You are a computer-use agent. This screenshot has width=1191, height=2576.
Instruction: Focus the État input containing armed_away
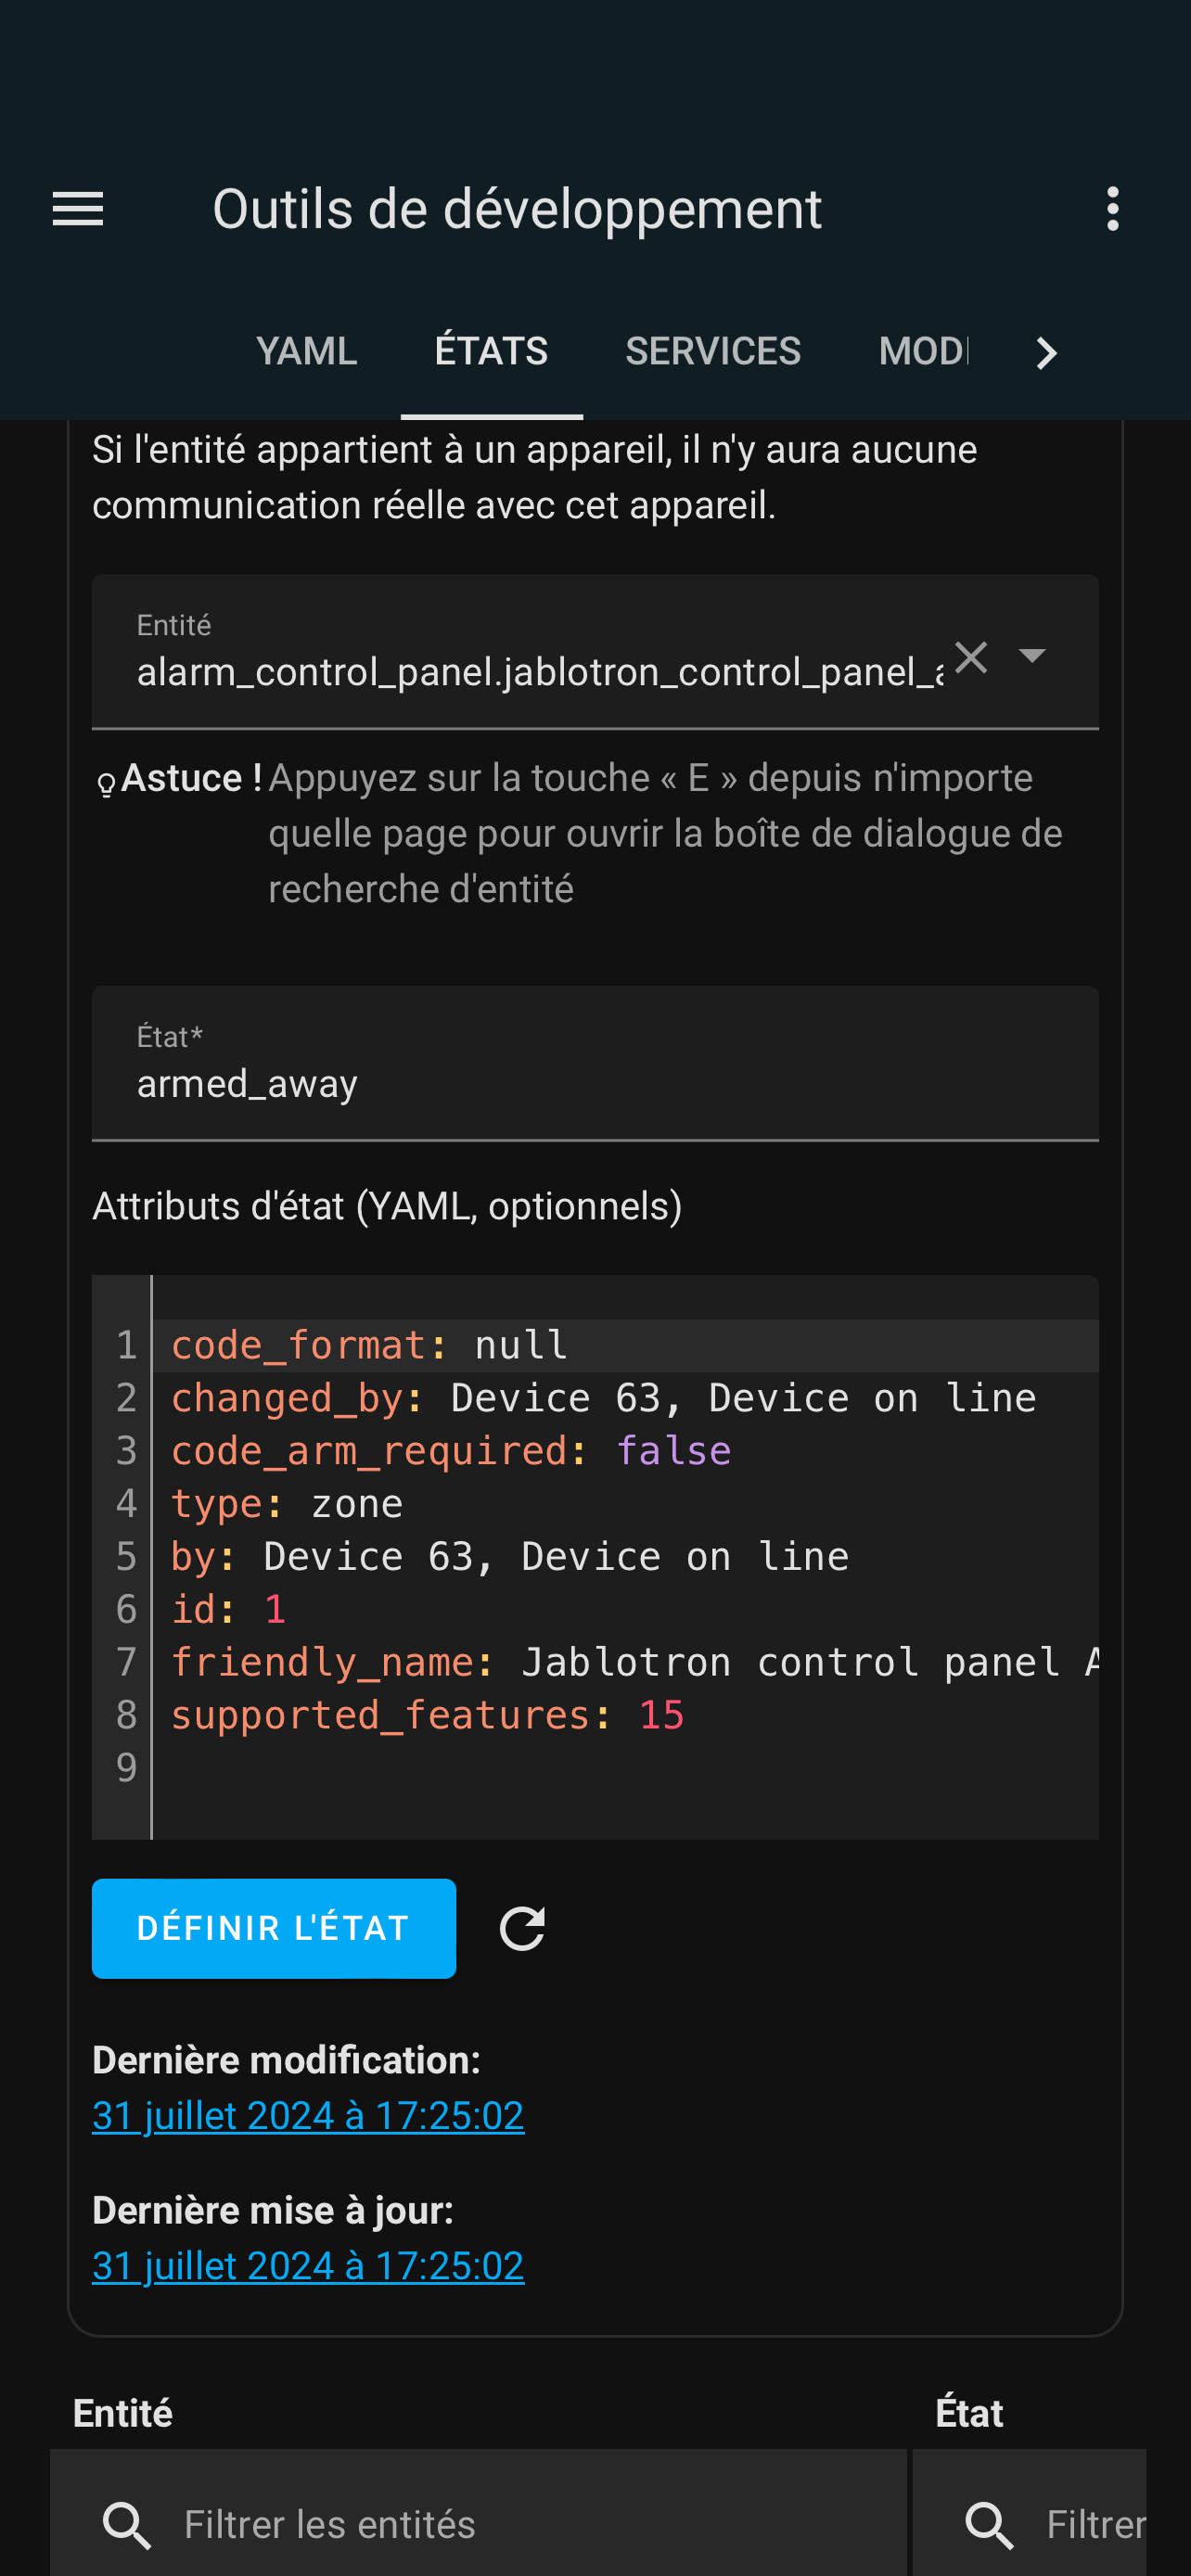click(595, 1064)
